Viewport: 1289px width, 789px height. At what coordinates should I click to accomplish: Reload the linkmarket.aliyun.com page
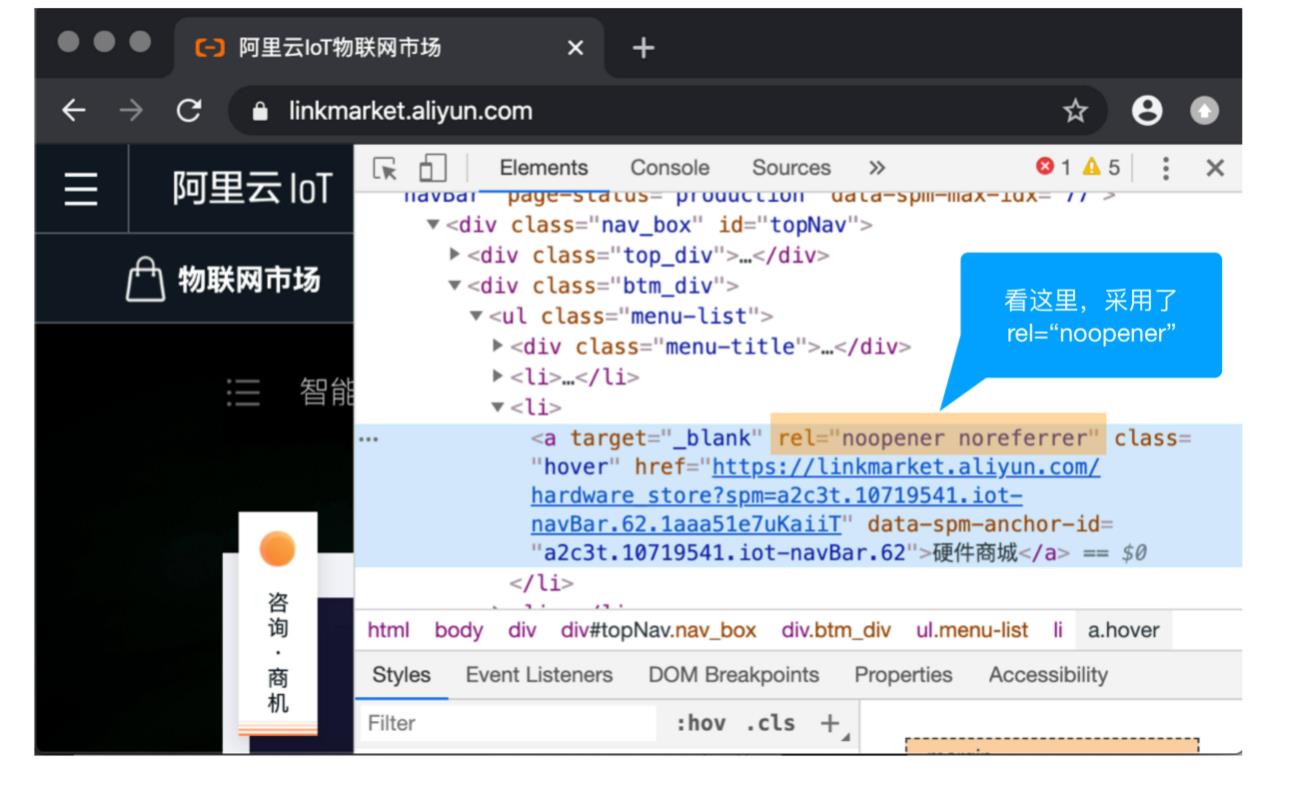coord(188,111)
